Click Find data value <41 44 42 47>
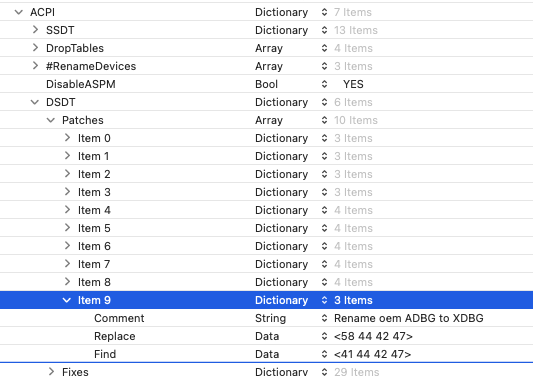Viewport: 533px width, 376px height. pos(373,355)
